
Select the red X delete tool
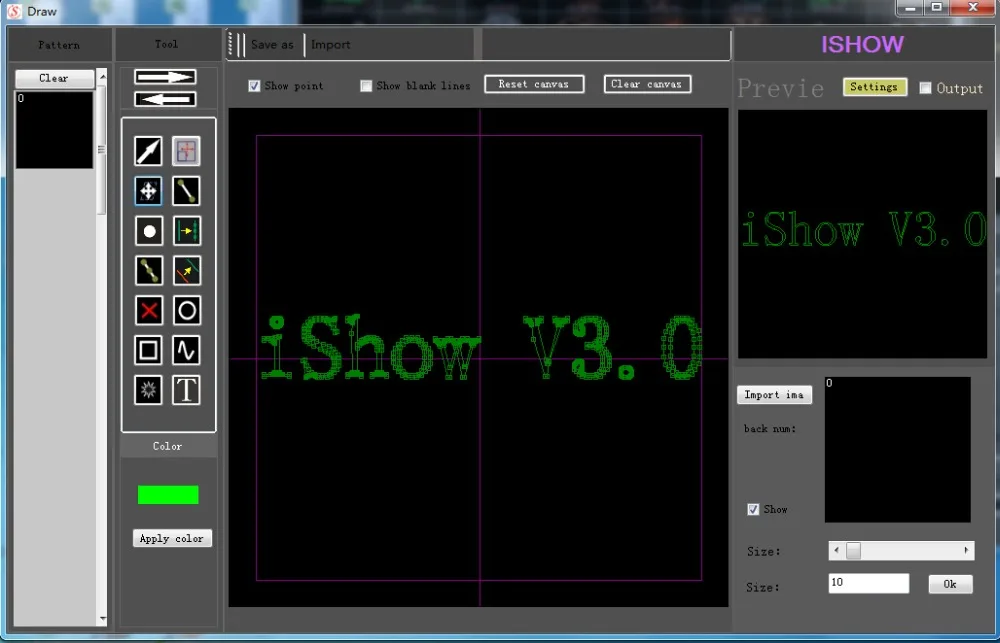(x=148, y=311)
